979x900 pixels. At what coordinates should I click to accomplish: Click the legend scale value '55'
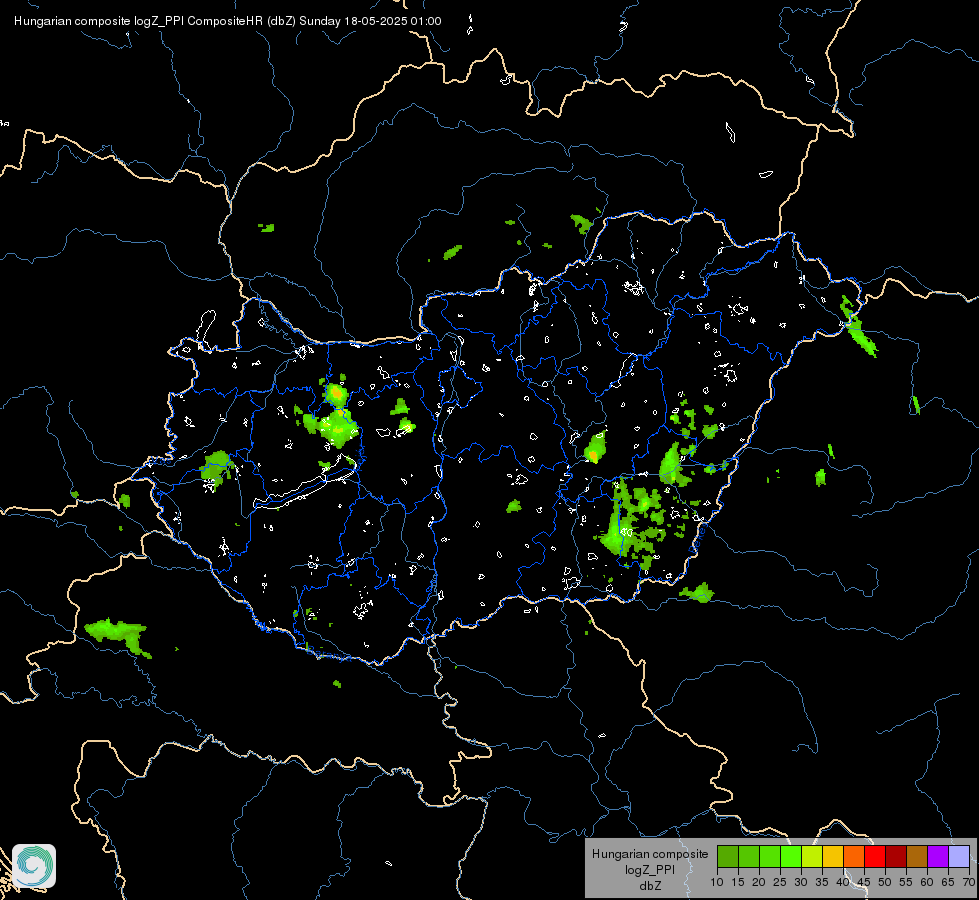[906, 883]
